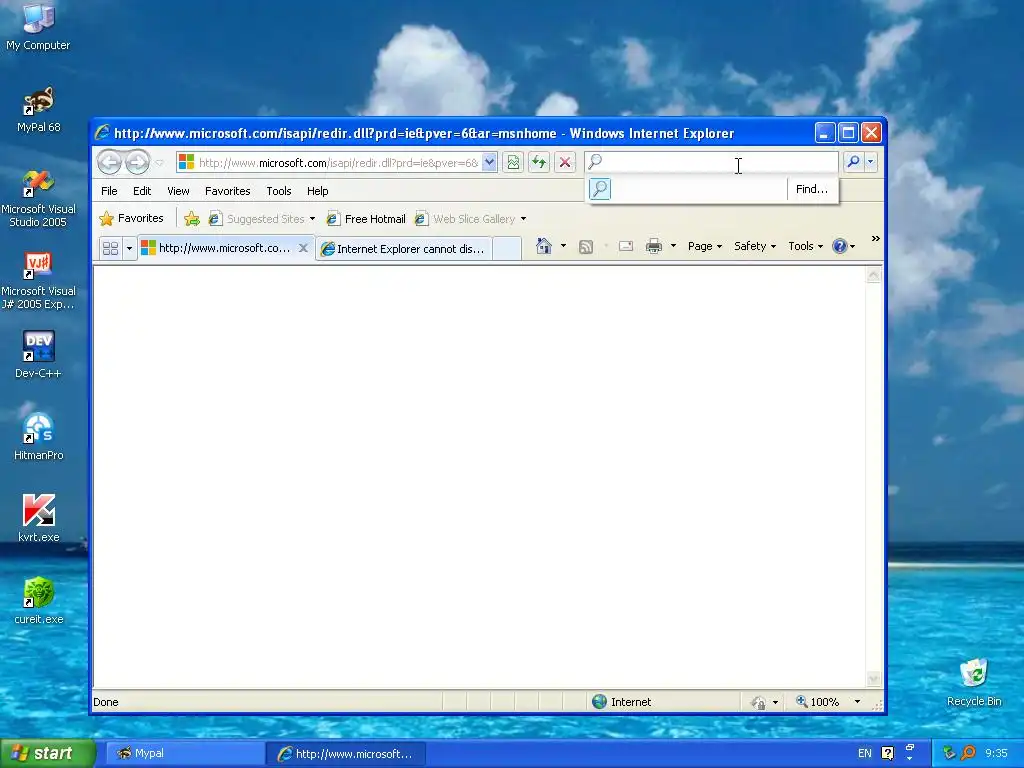The image size is (1024, 768).
Task: Select Microsoft Visual J# 2005 Express shortcut
Action: (x=38, y=281)
